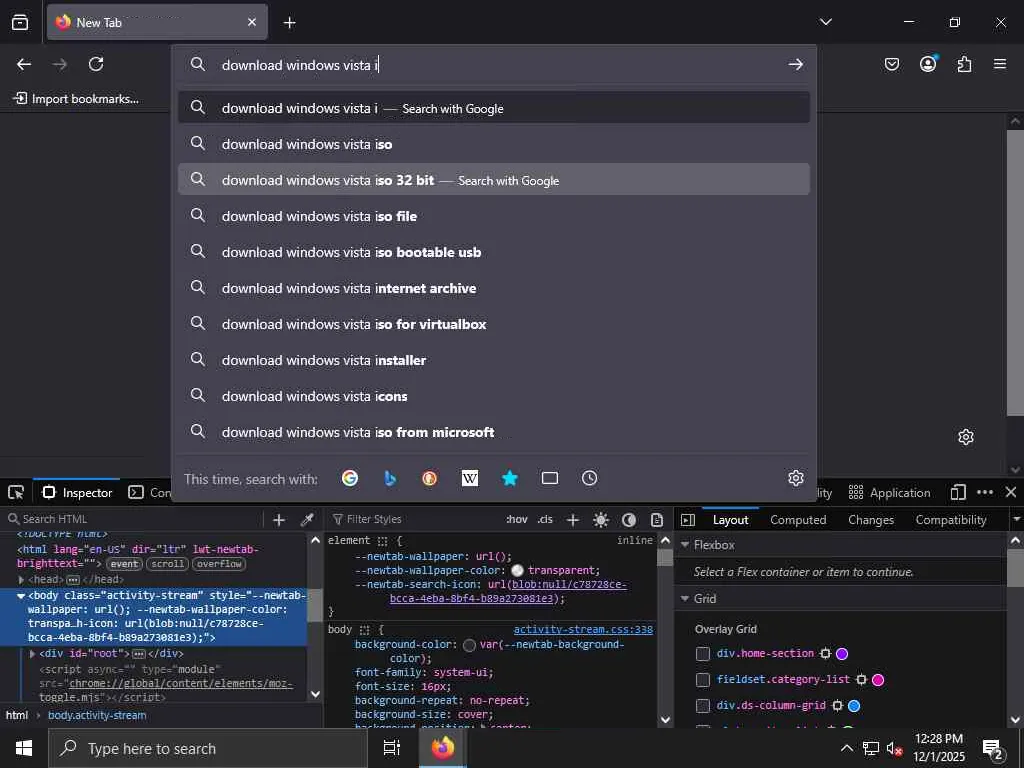Screen dimensions: 1024x768
Task: Activate the DevTools element picker
Action: click(16, 492)
